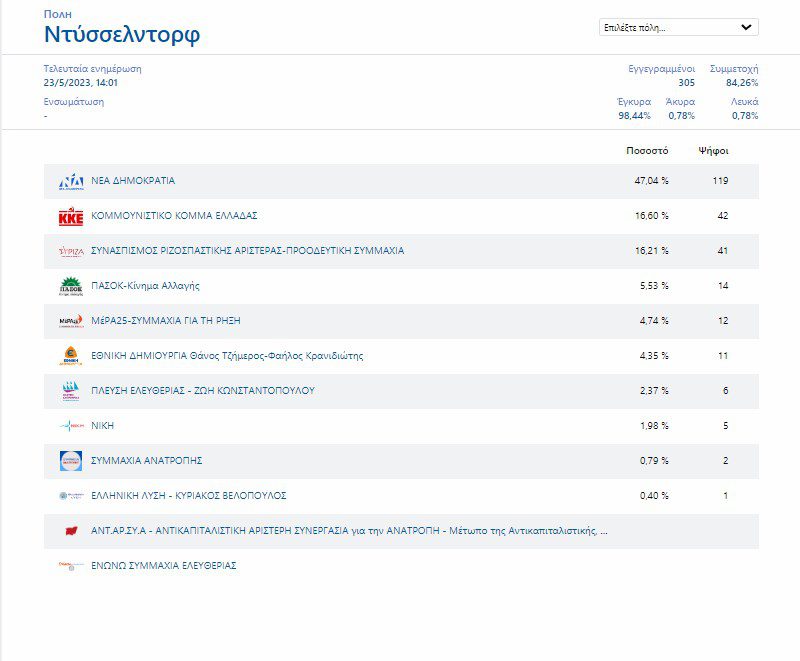Click the ΜέΡΑ25 party logo

tap(71, 321)
